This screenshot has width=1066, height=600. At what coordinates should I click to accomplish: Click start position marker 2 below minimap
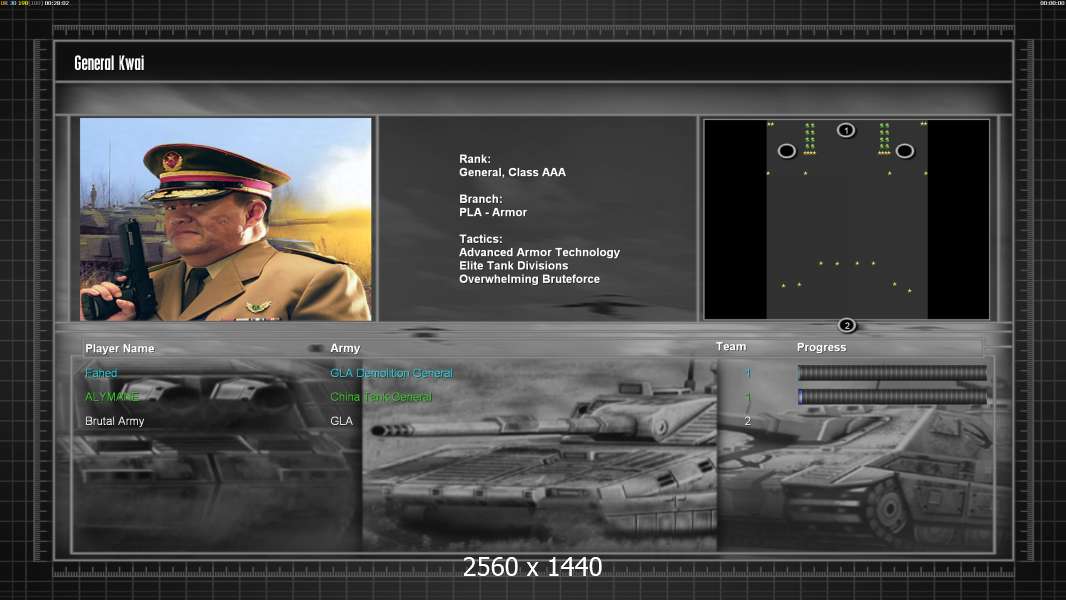point(847,325)
